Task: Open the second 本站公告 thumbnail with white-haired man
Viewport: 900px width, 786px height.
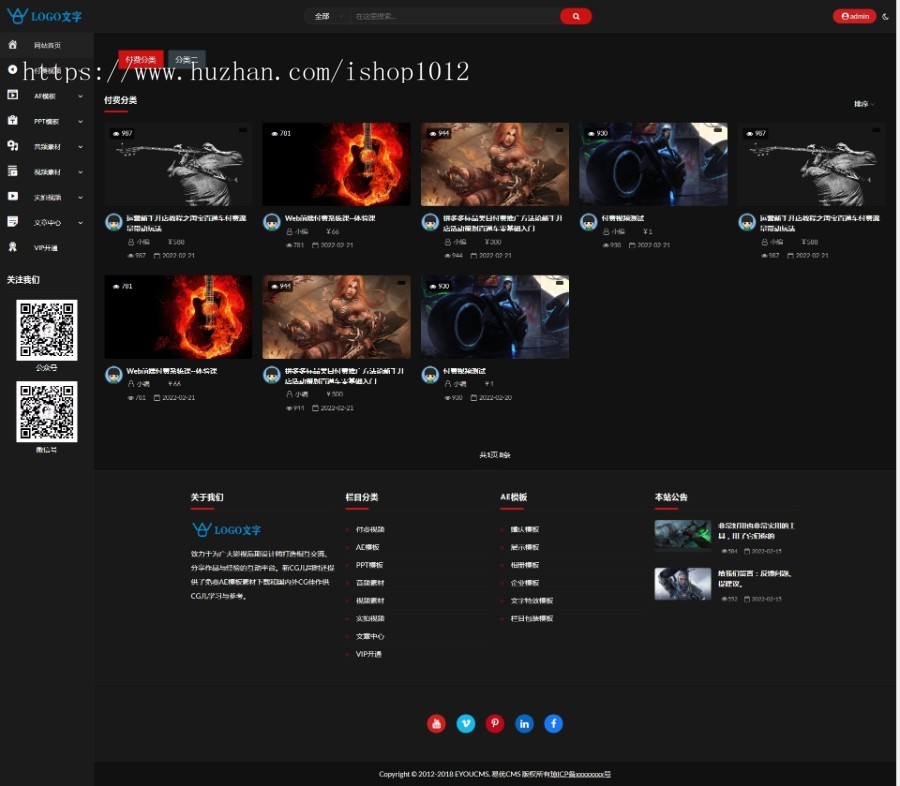Action: click(x=682, y=583)
